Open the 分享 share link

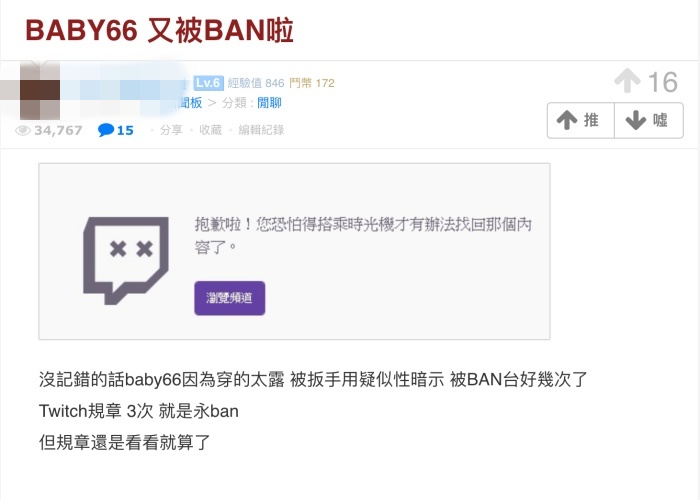171,130
